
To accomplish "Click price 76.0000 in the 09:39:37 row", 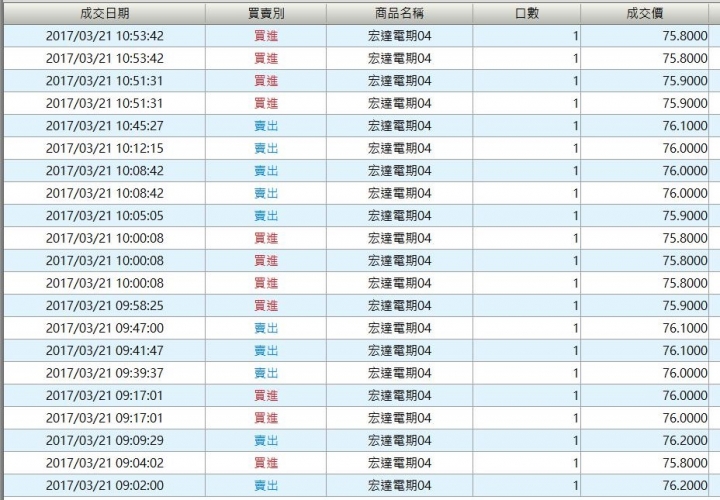I will click(x=685, y=373).
